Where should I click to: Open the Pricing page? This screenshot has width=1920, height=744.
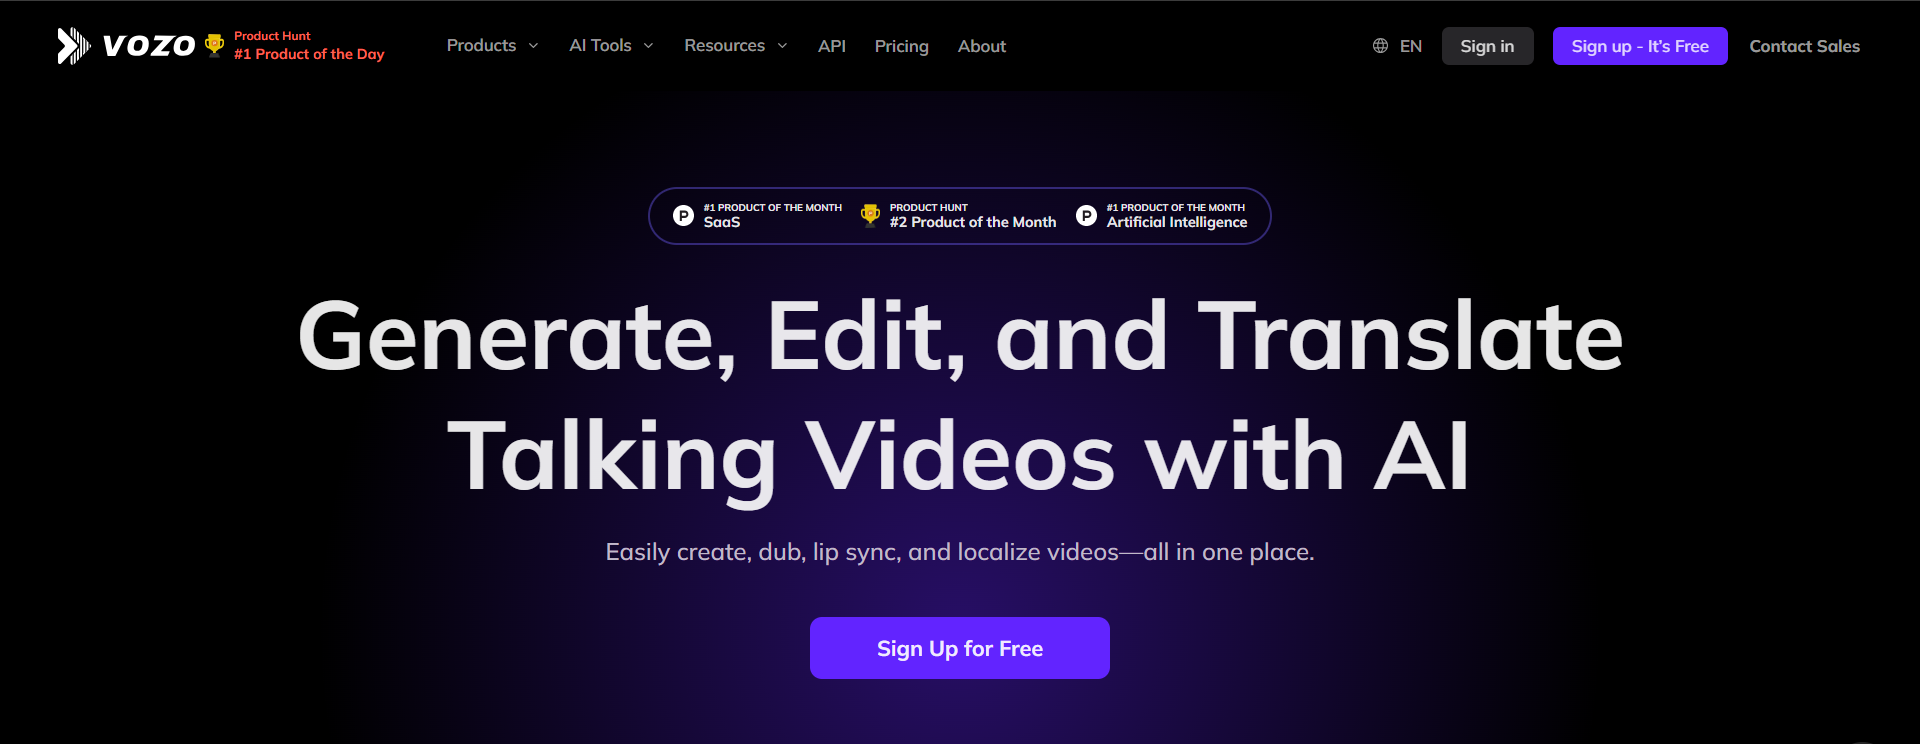pyautogui.click(x=901, y=46)
